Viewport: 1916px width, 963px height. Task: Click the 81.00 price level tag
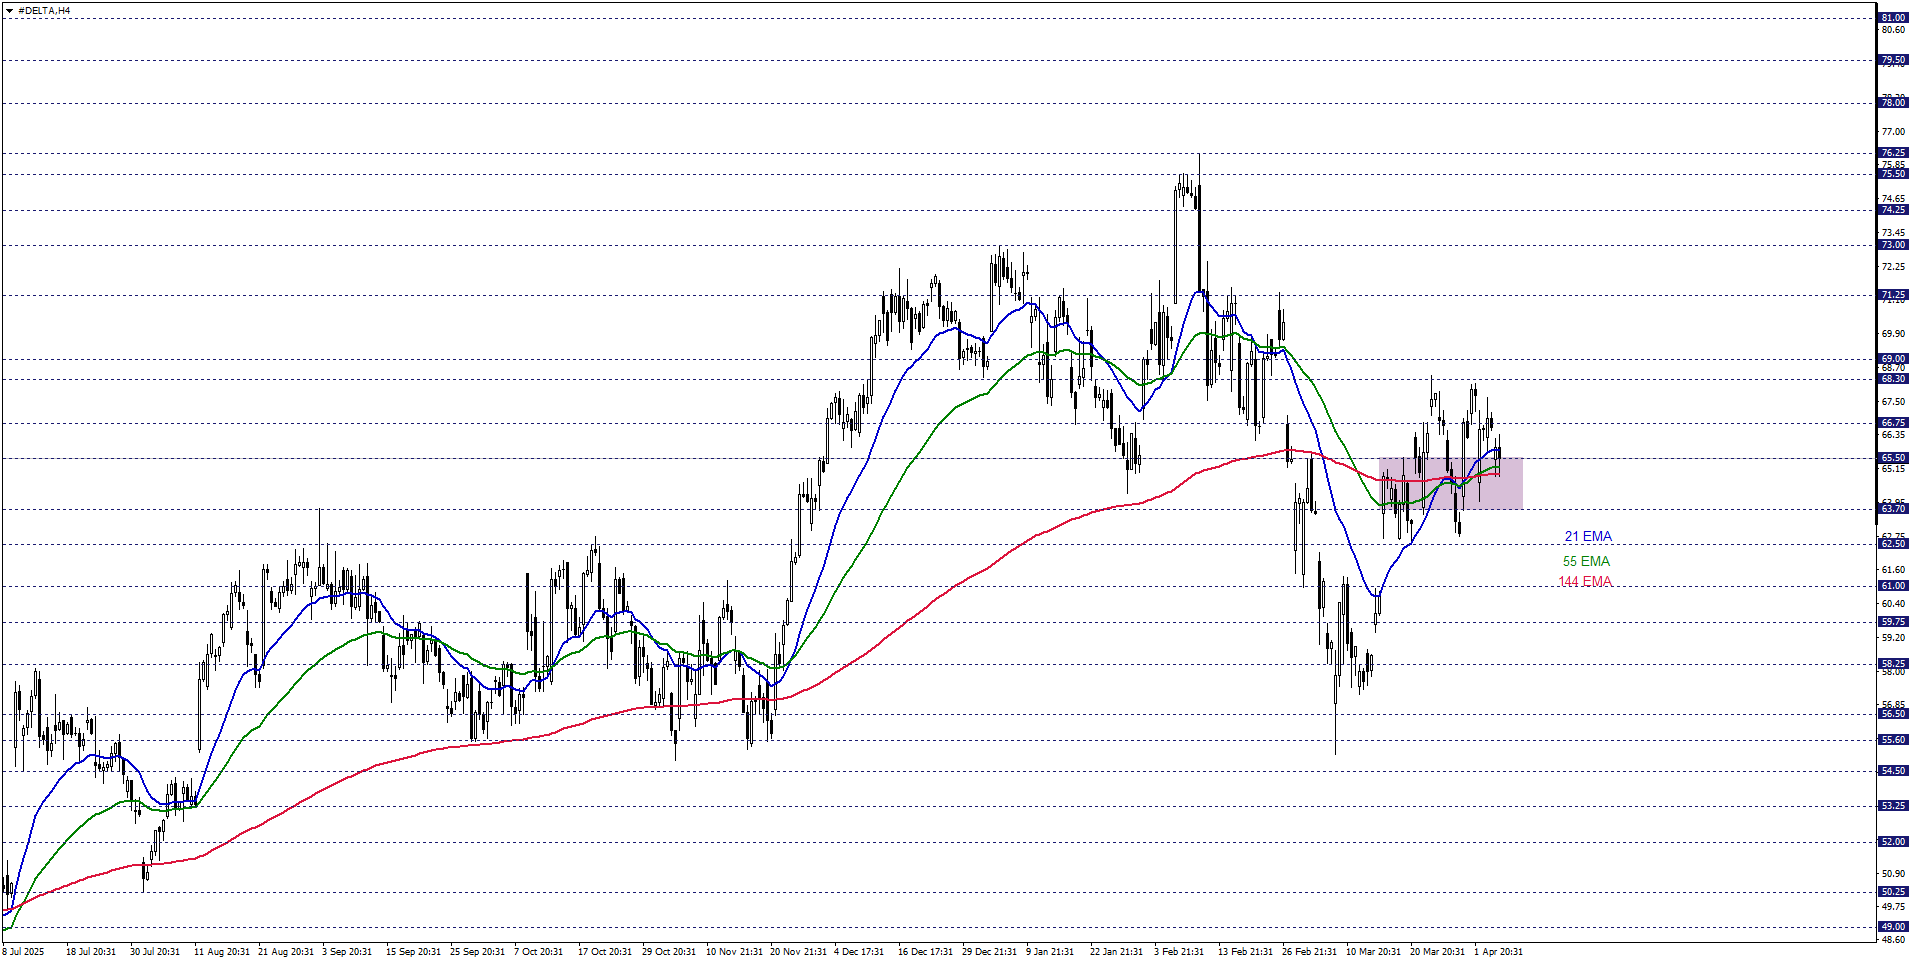pos(1893,18)
